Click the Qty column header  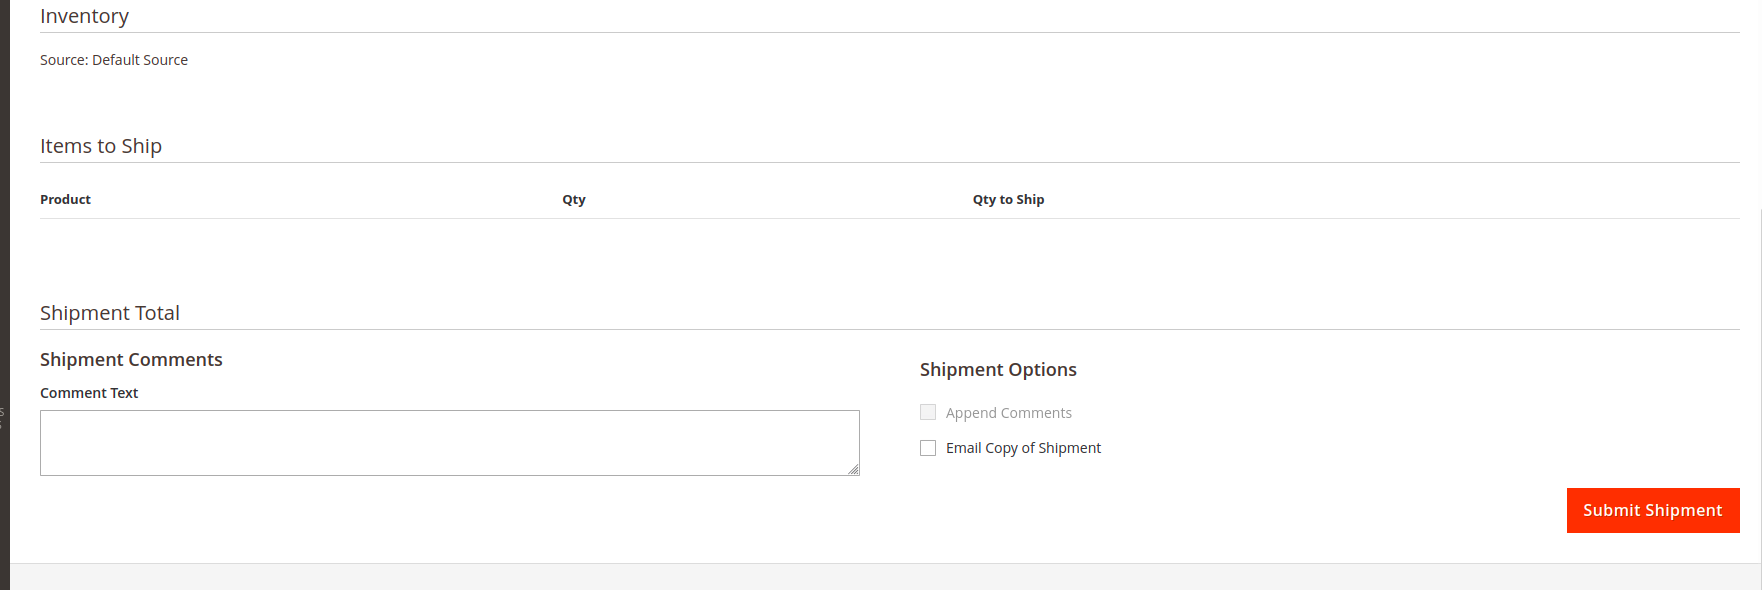tap(574, 199)
